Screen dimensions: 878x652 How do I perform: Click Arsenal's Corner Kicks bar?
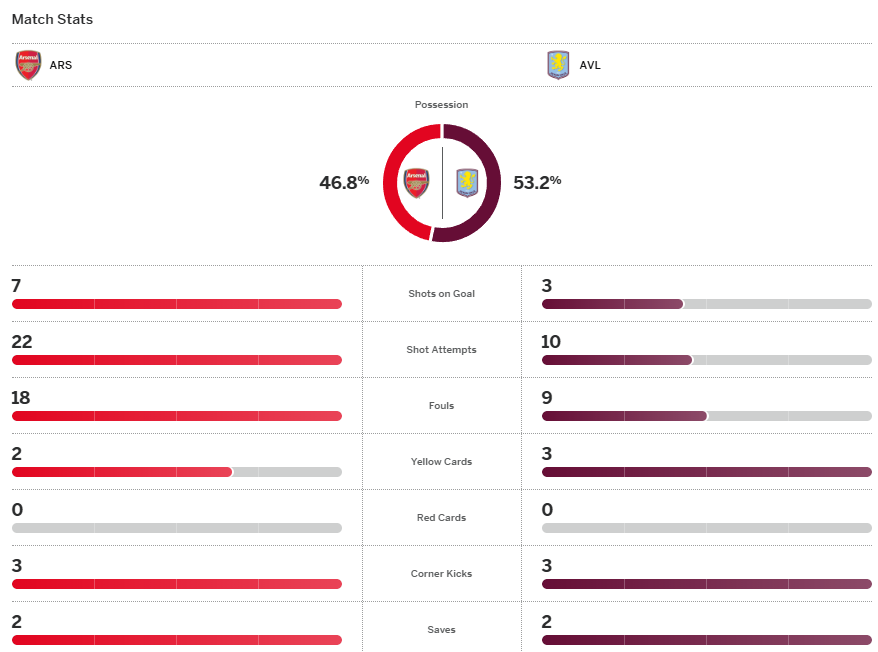coord(176,584)
